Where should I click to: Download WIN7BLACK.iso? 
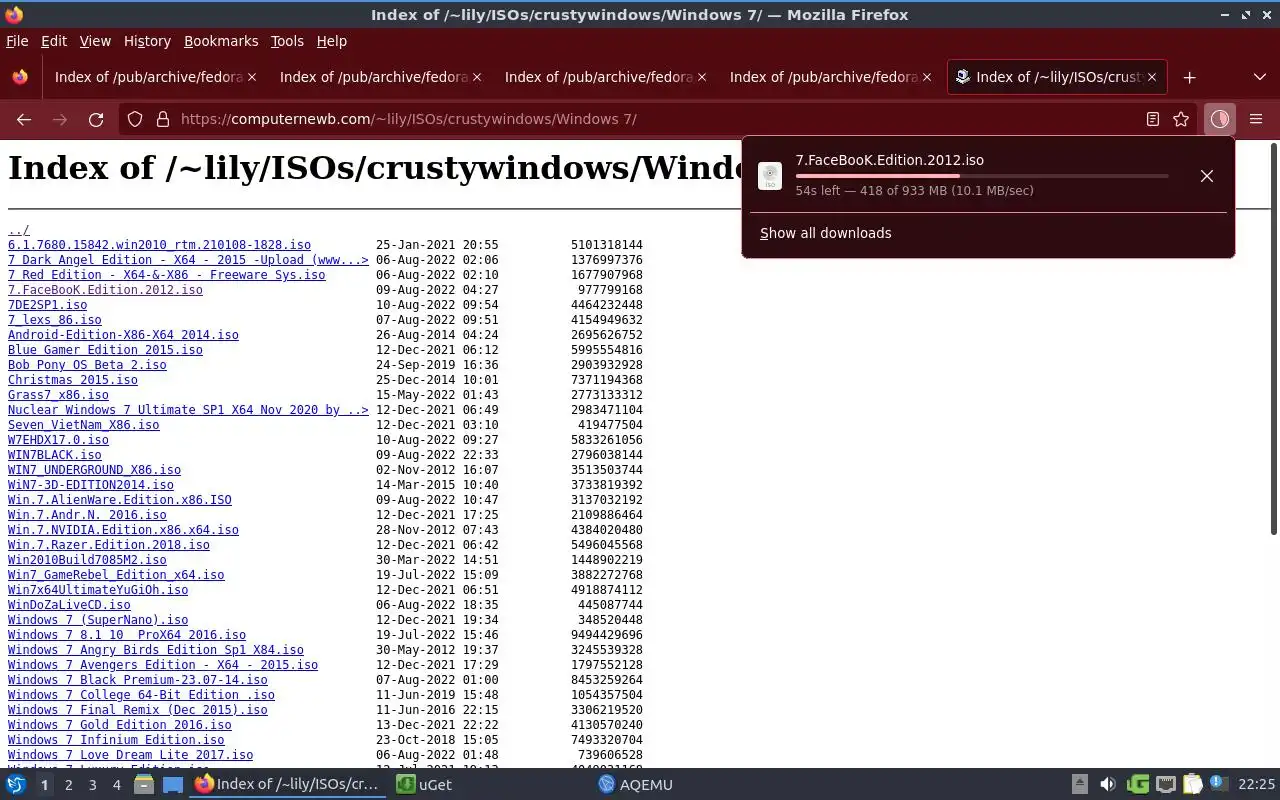tap(55, 455)
